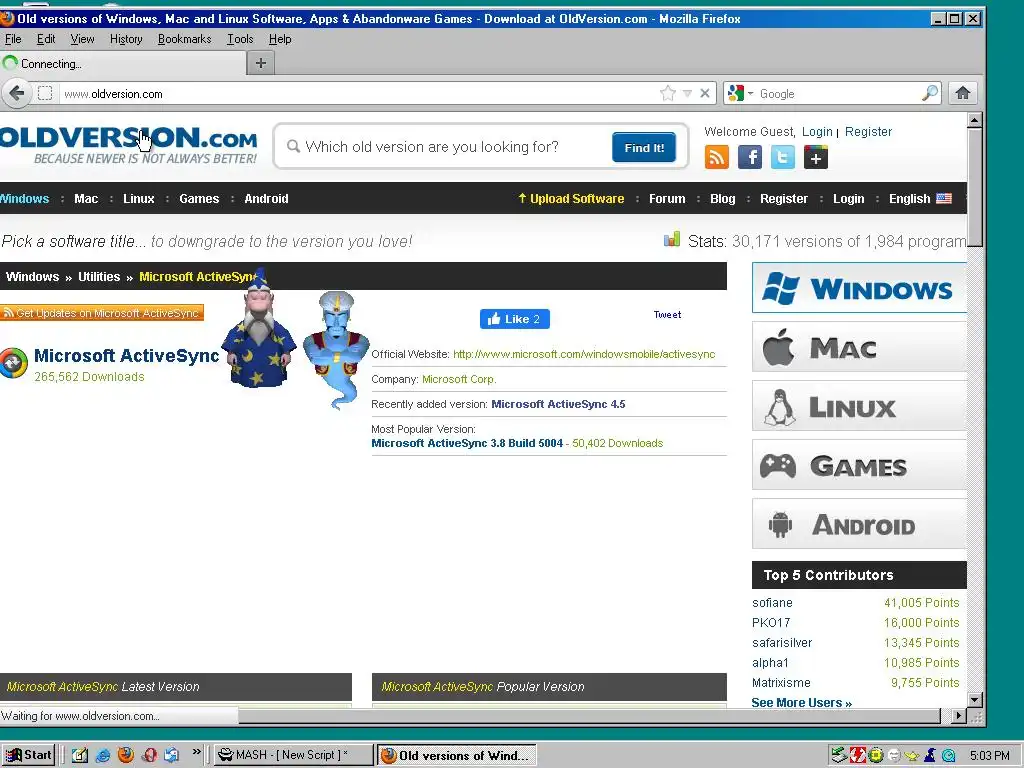Click Get Updates on Microsoft ActiveSync button
Viewport: 1024px width, 768px height.
pyautogui.click(x=102, y=313)
